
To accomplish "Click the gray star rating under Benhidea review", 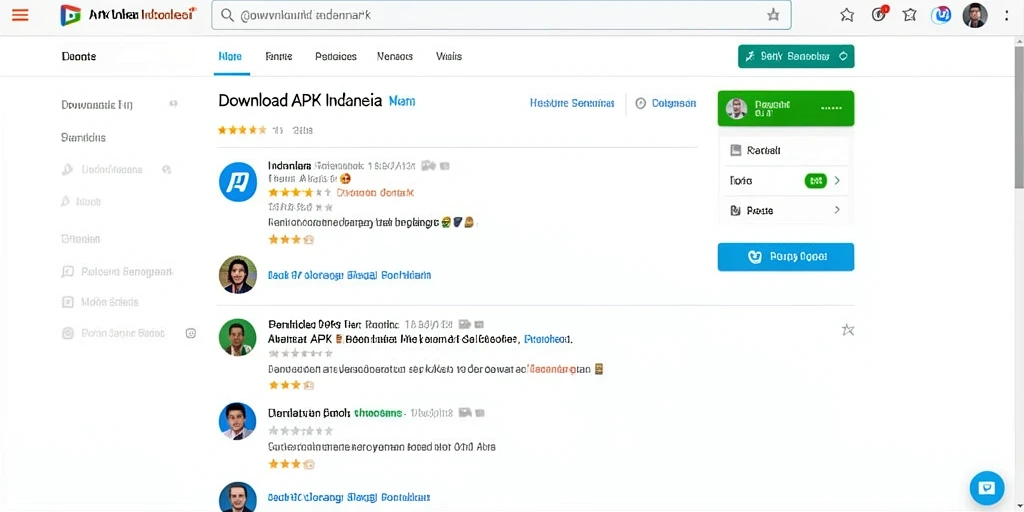I will click(301, 353).
